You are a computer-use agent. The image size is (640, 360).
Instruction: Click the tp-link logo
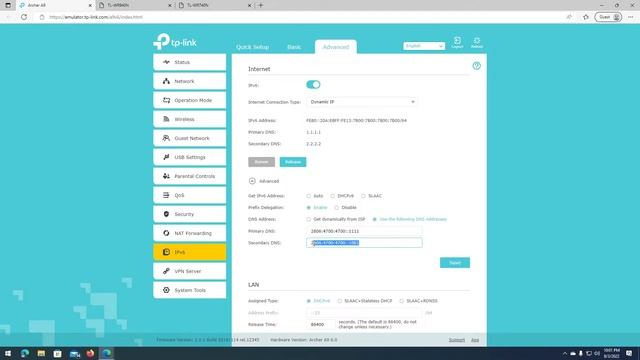pyautogui.click(x=175, y=42)
